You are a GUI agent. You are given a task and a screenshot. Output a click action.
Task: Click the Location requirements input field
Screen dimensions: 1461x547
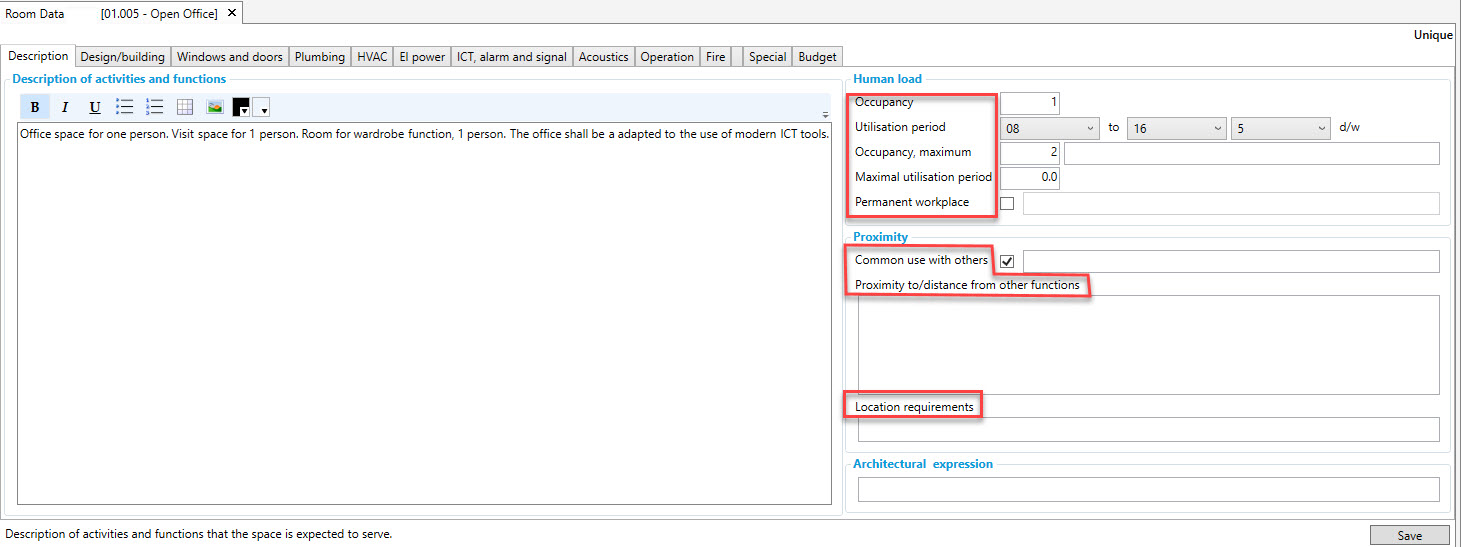point(1148,429)
